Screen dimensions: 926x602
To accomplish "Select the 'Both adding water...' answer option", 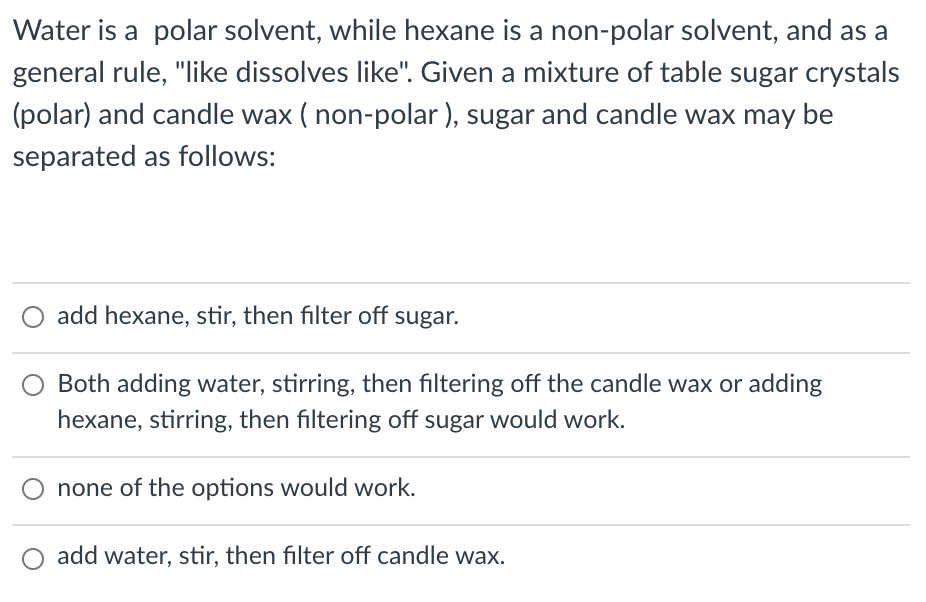I will pos(33,383).
